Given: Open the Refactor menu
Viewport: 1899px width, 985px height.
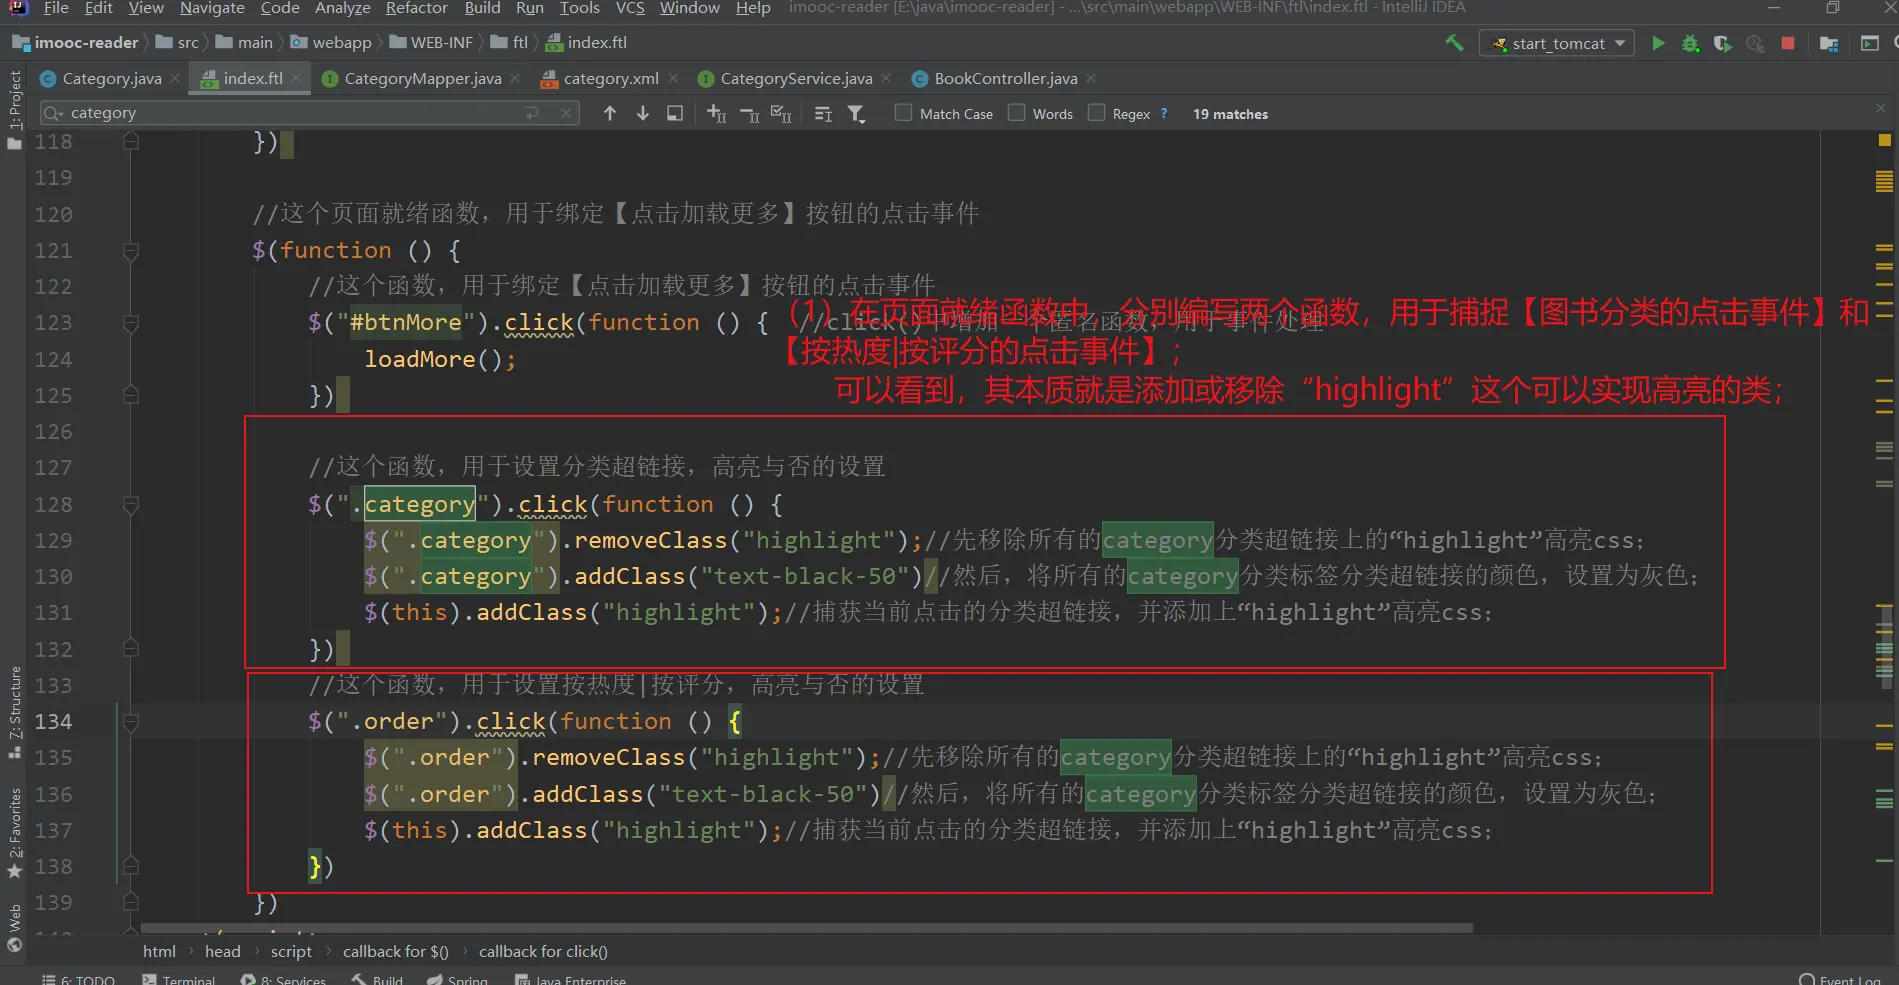Looking at the screenshot, I should 416,8.
